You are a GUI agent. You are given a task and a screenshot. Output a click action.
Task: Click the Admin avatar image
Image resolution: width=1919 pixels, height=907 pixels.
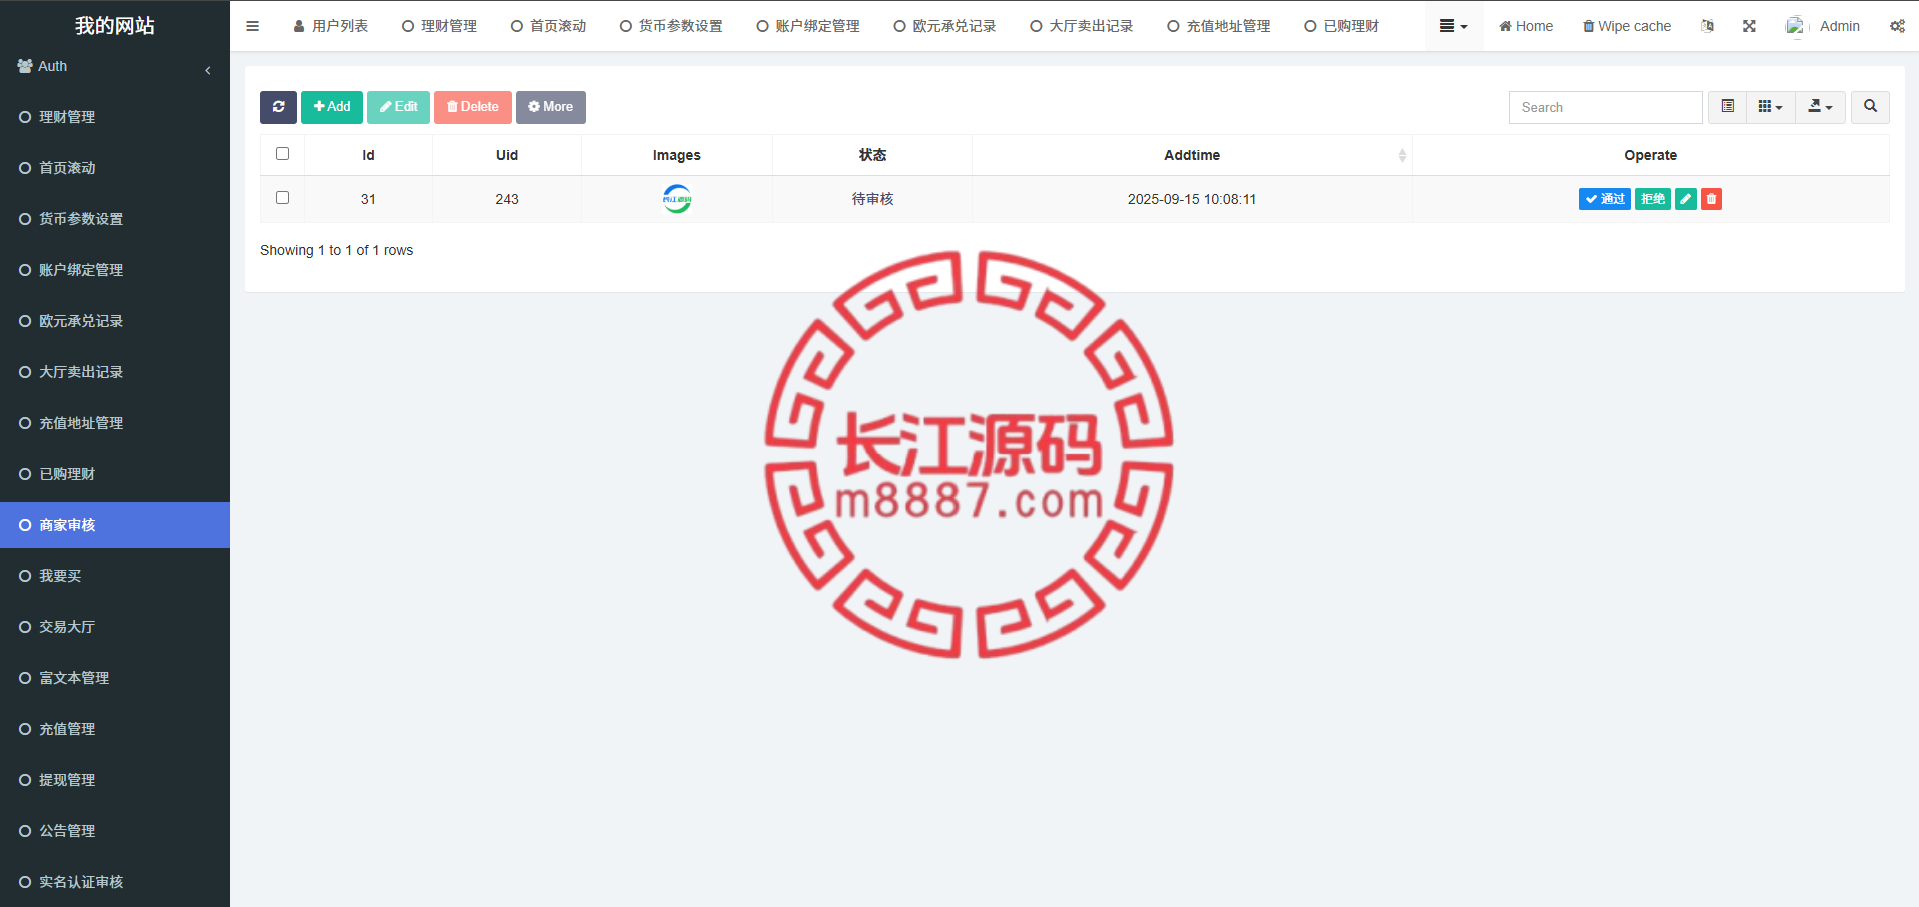(1796, 26)
